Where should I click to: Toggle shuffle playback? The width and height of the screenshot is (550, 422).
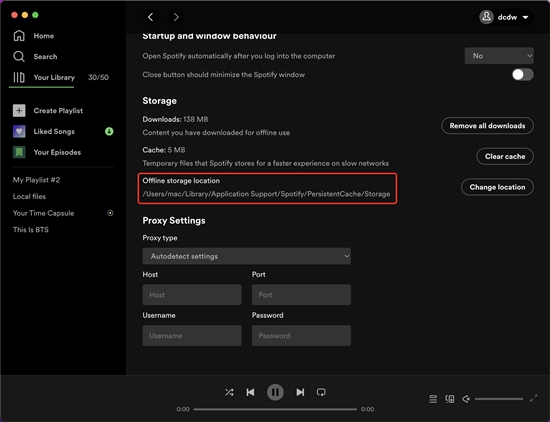(229, 392)
